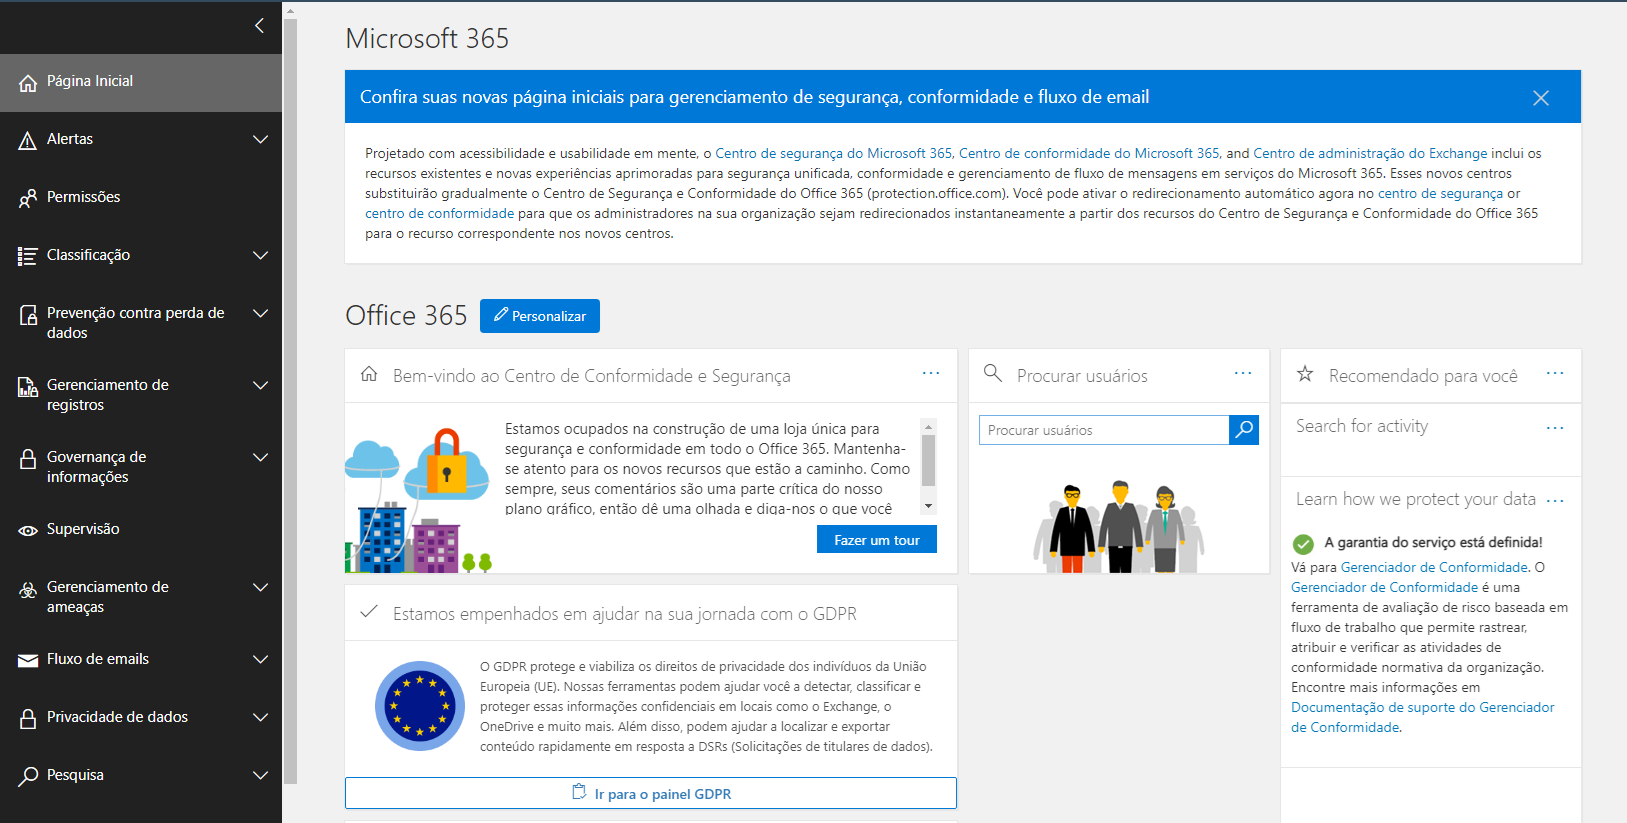Click the welcome text scrollbar down arrow
Image resolution: width=1627 pixels, height=823 pixels.
pyautogui.click(x=929, y=506)
